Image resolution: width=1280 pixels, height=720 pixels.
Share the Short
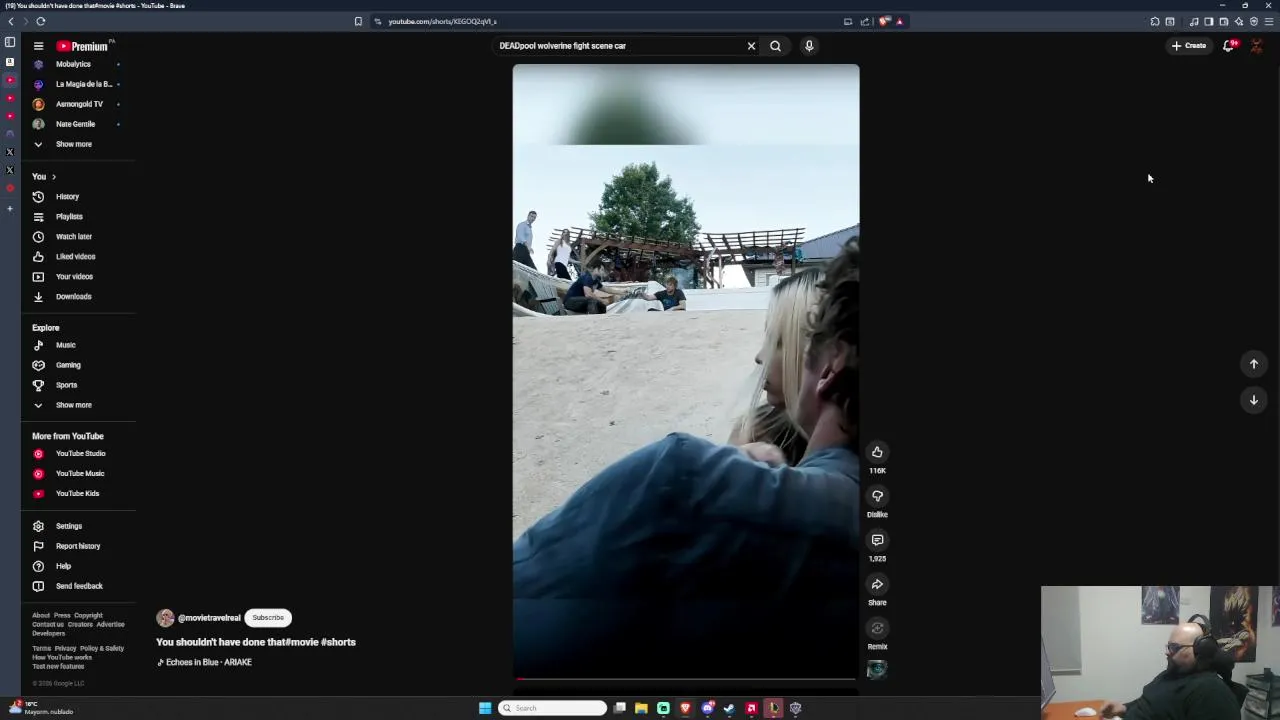click(x=877, y=584)
